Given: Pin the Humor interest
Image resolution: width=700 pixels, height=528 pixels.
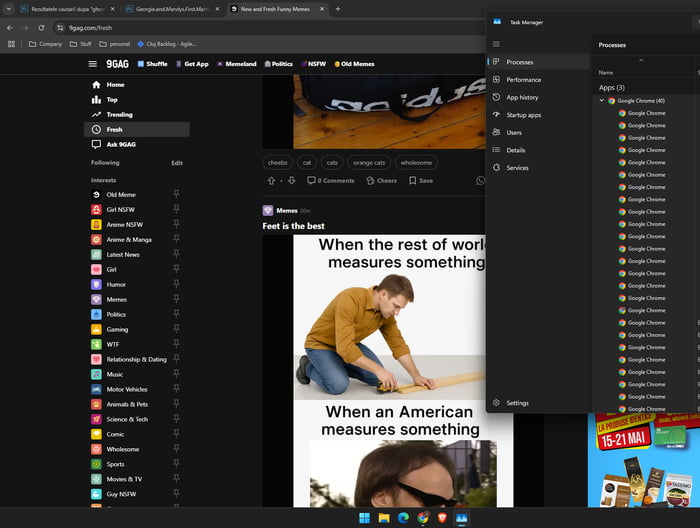Looking at the screenshot, I should tap(176, 284).
